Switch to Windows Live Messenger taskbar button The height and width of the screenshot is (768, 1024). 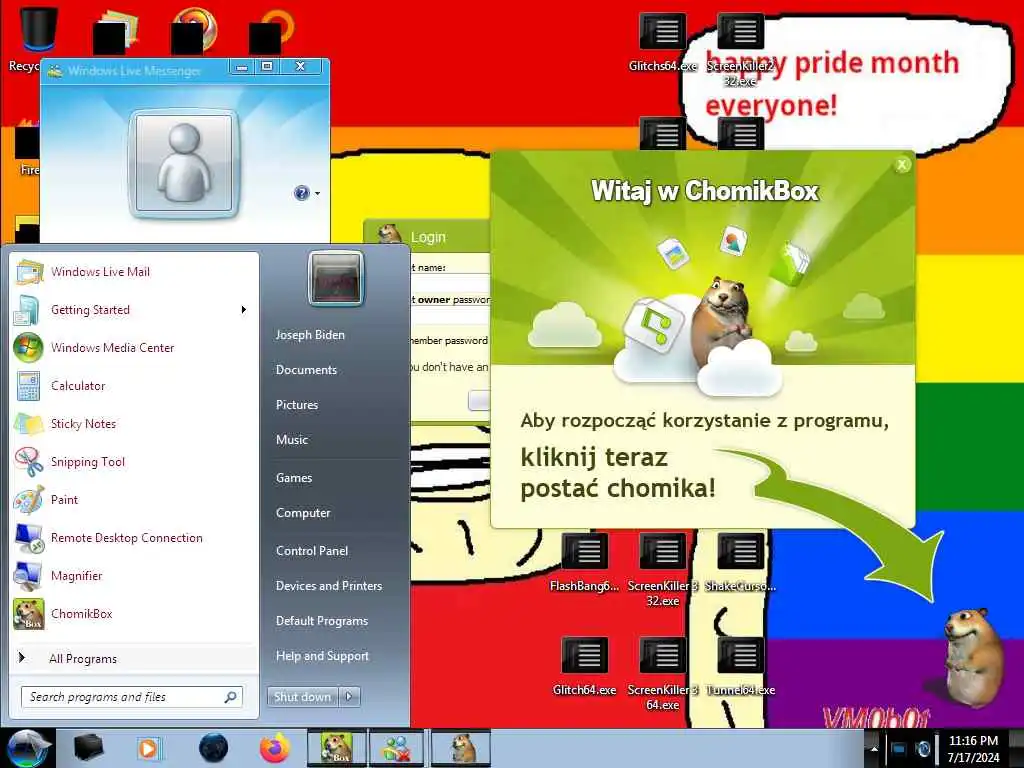tap(396, 748)
